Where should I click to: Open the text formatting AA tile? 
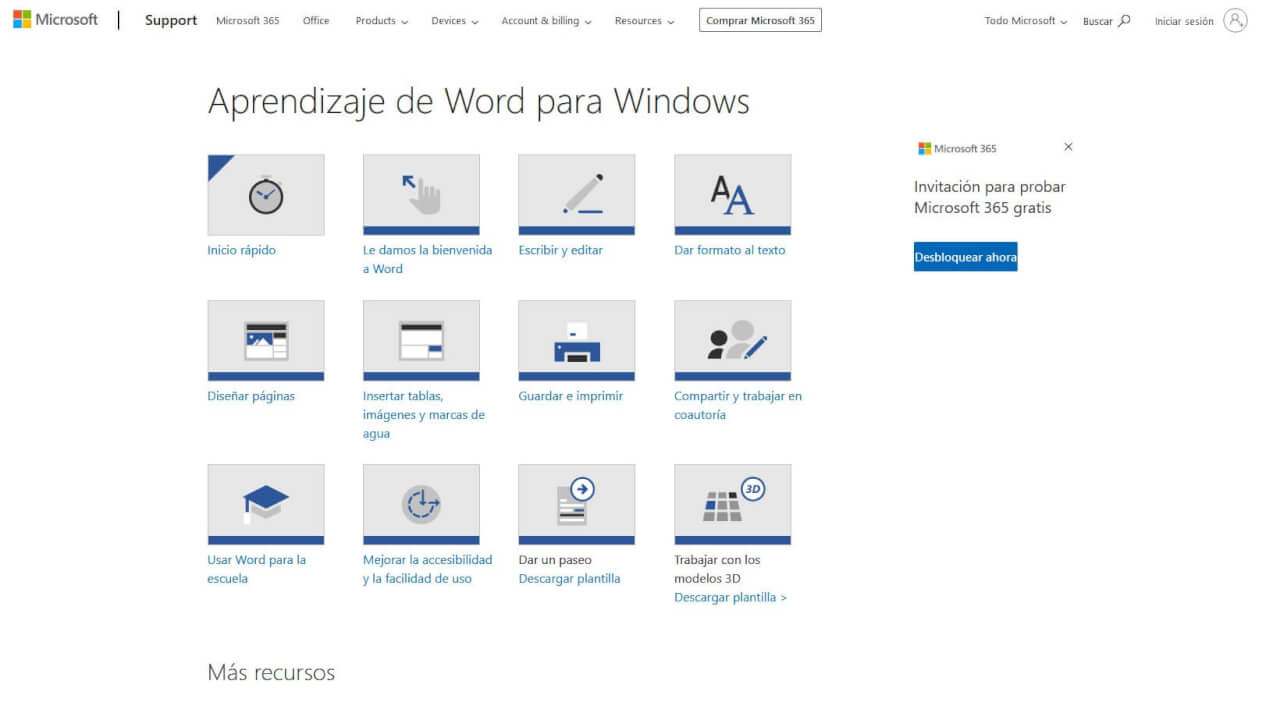(733, 195)
